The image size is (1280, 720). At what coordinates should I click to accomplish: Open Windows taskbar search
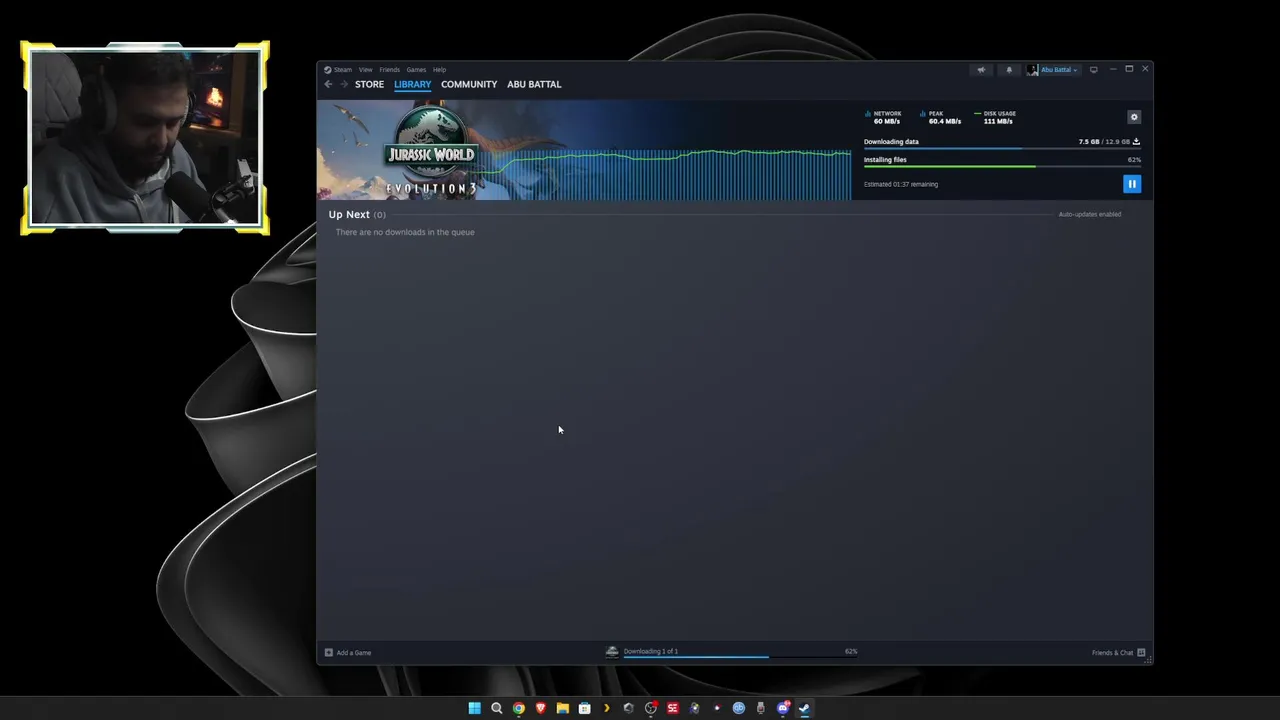tap(496, 708)
